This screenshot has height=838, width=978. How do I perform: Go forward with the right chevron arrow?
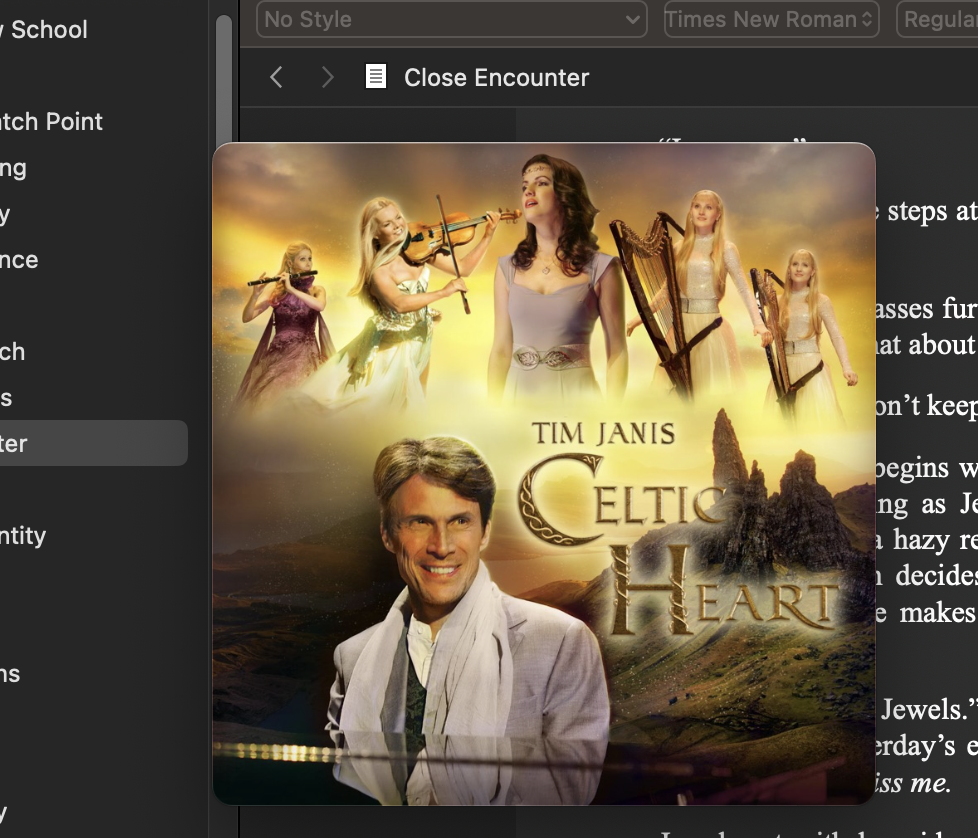pos(327,77)
